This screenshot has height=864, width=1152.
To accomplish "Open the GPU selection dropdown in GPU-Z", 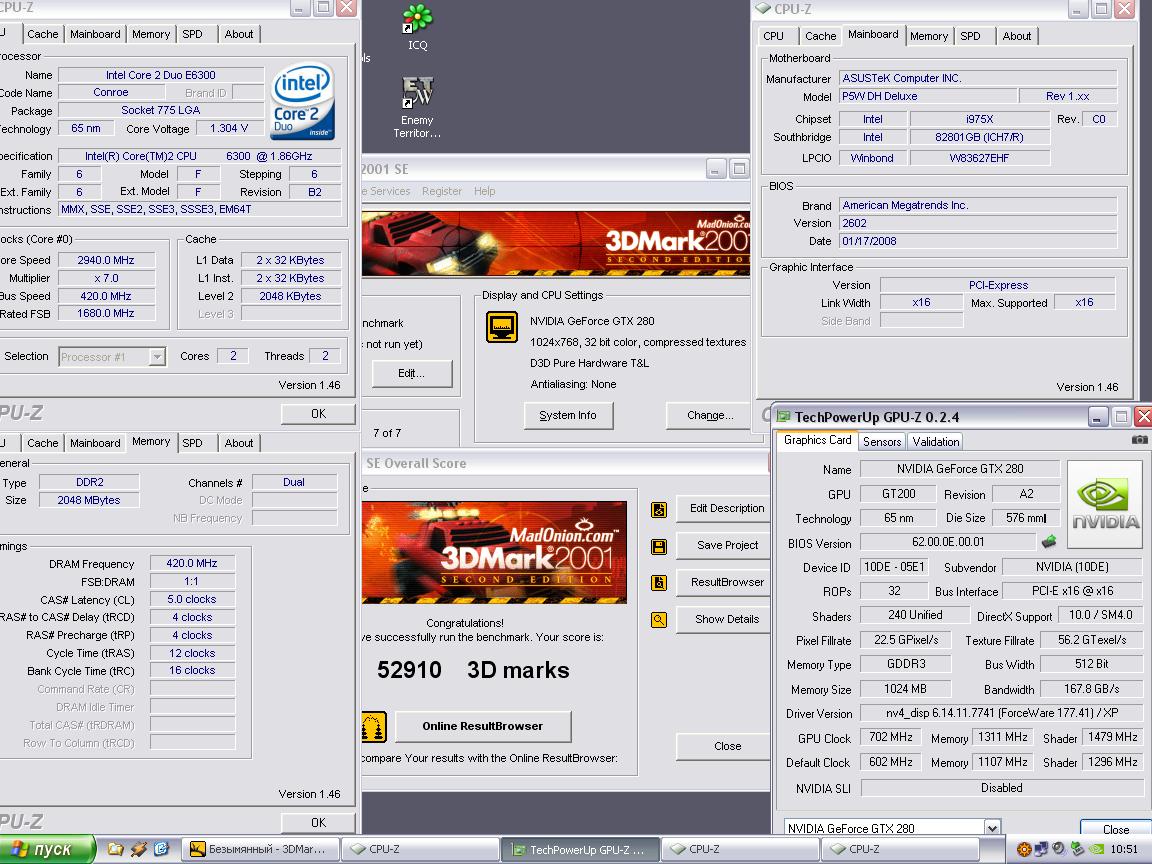I will point(992,828).
